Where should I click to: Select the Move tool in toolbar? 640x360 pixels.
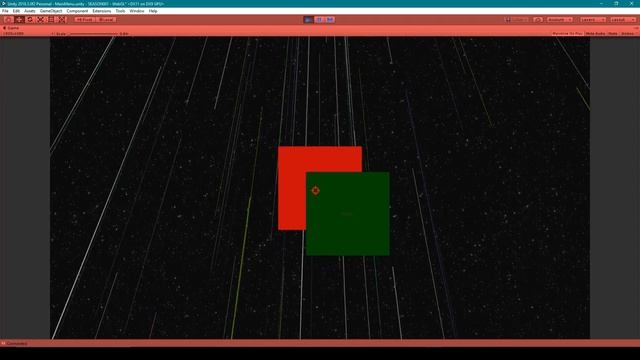point(19,20)
